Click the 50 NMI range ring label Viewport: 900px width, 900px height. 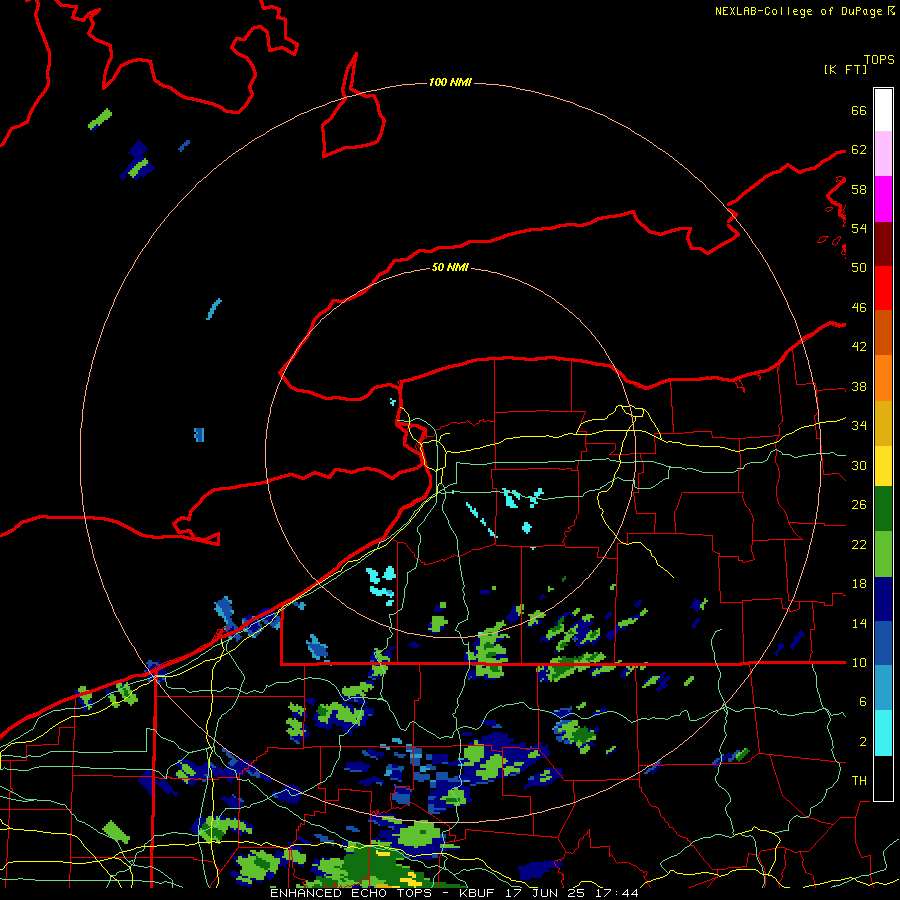[450, 267]
